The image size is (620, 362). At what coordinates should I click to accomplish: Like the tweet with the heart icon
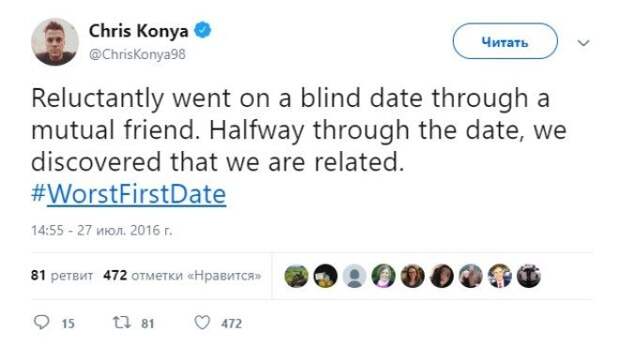[x=202, y=322]
